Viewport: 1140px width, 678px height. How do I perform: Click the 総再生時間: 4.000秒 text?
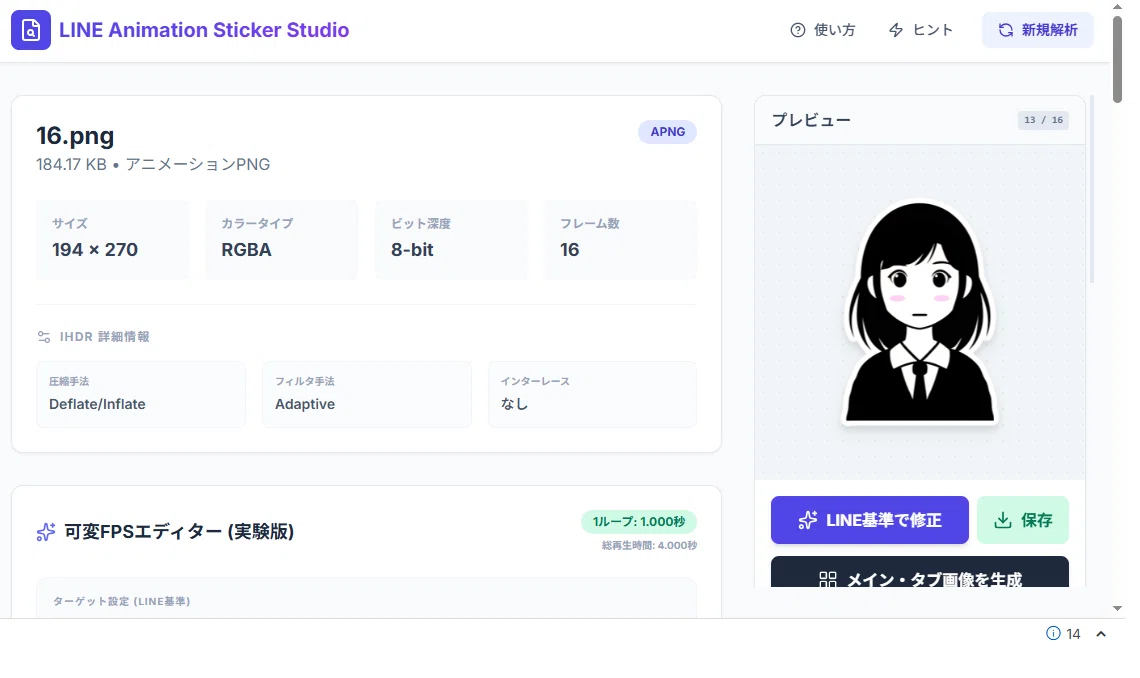tap(649, 545)
